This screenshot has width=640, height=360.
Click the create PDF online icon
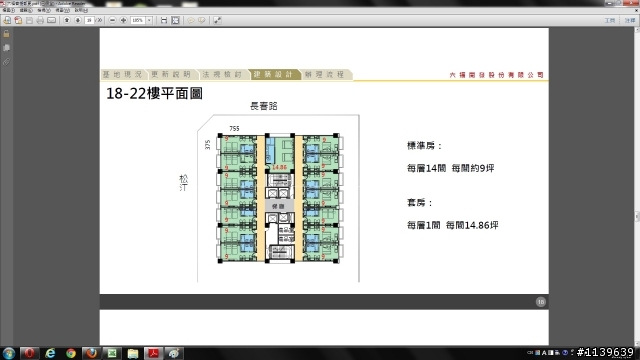click(7, 20)
